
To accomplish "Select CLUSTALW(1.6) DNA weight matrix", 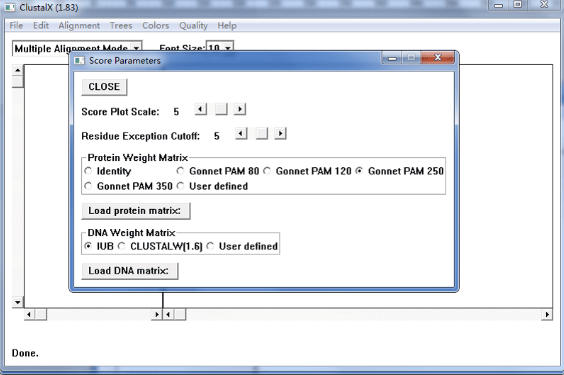I will [160, 246].
